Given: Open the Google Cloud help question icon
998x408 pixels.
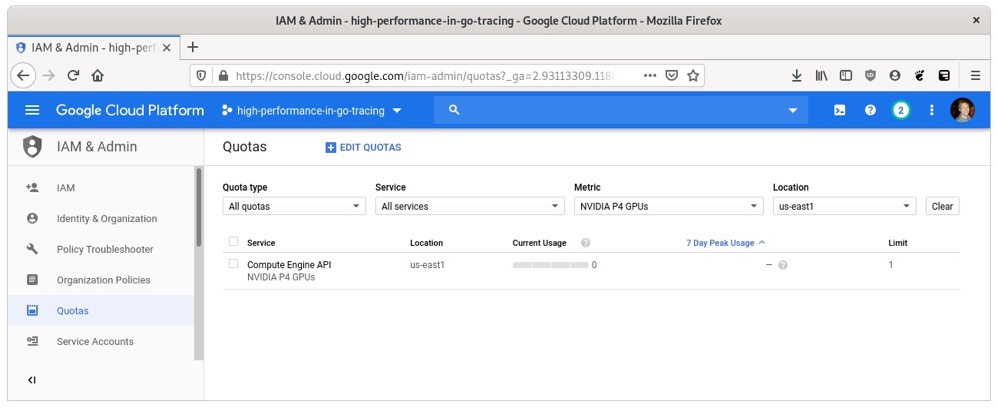Looking at the screenshot, I should tap(870, 110).
